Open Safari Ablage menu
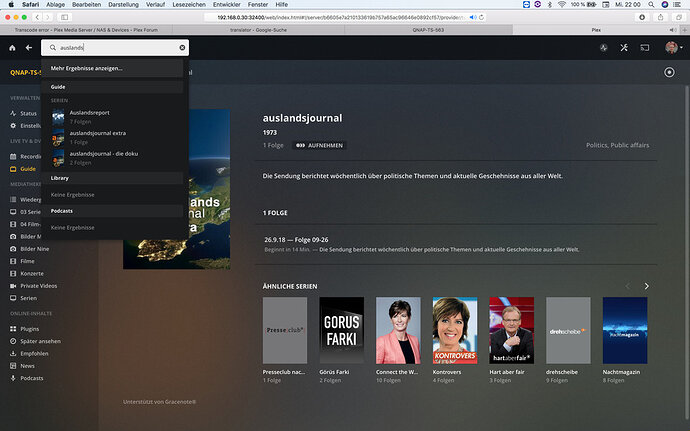The image size is (690, 431). pyautogui.click(x=55, y=4)
